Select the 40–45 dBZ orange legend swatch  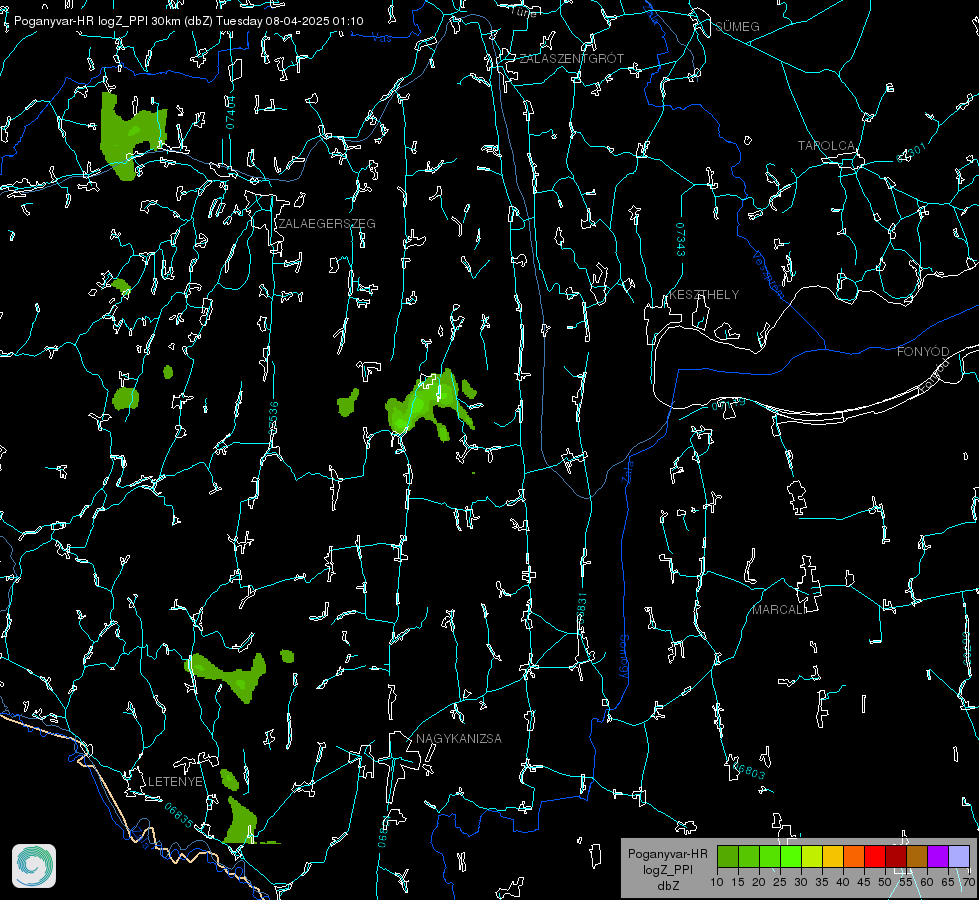[x=854, y=856]
